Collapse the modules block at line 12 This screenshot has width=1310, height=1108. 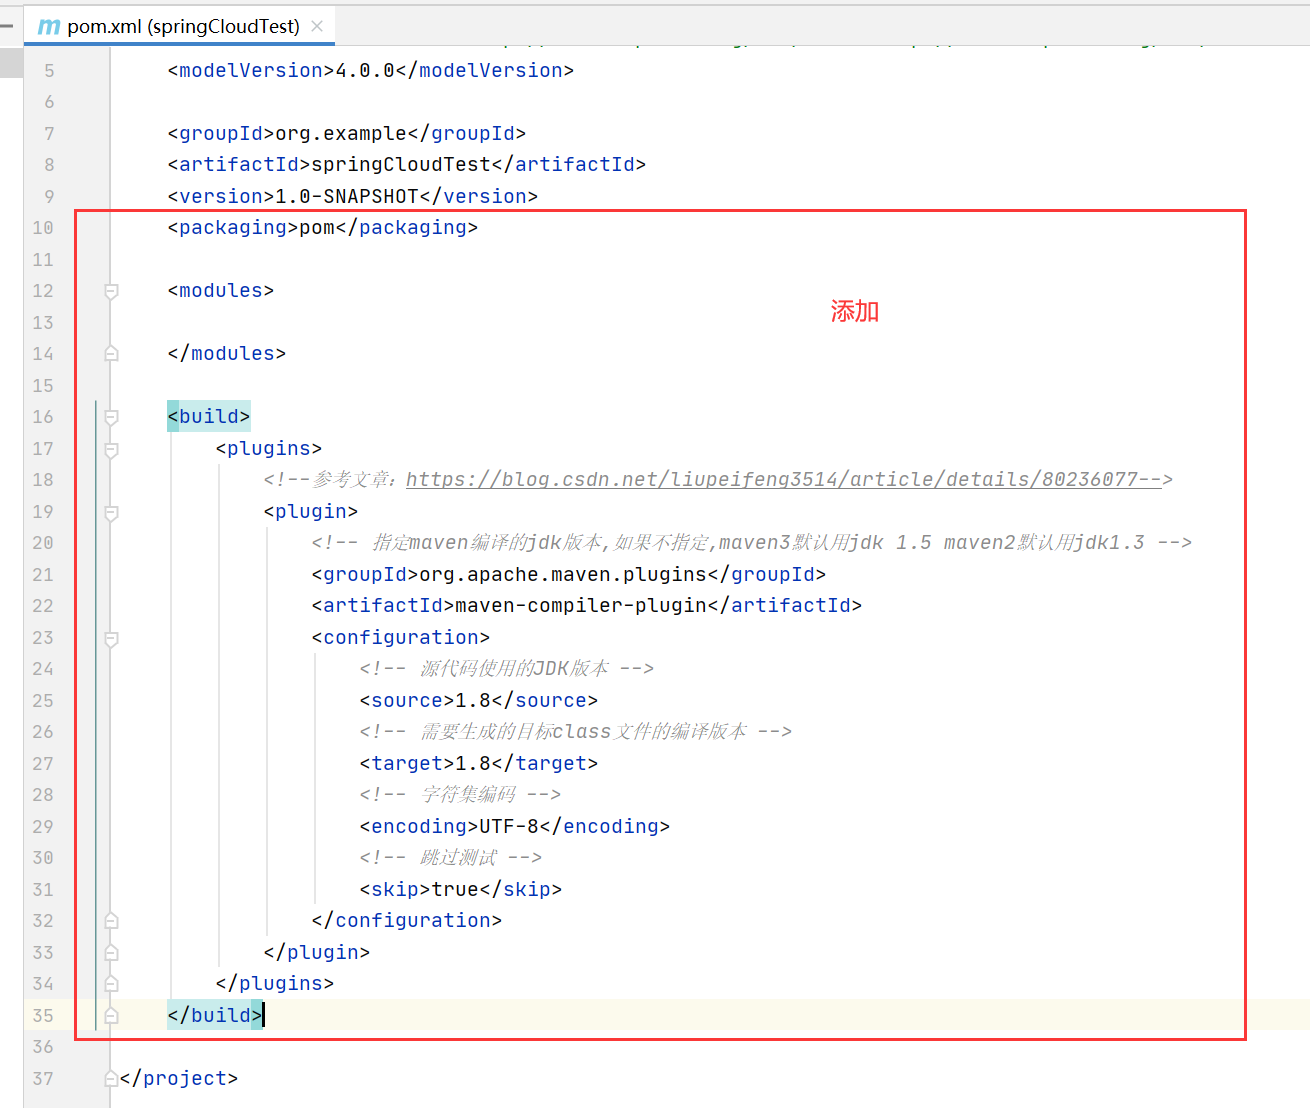point(111,291)
